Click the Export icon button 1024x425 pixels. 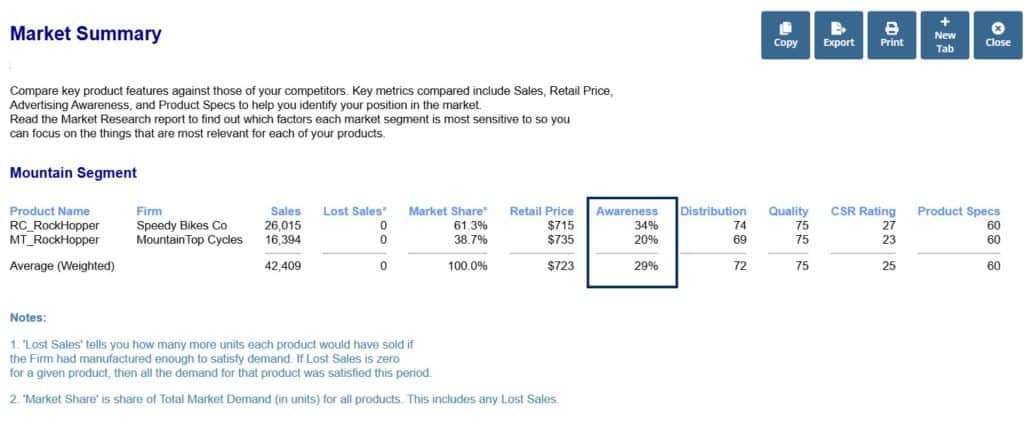[x=838, y=36]
